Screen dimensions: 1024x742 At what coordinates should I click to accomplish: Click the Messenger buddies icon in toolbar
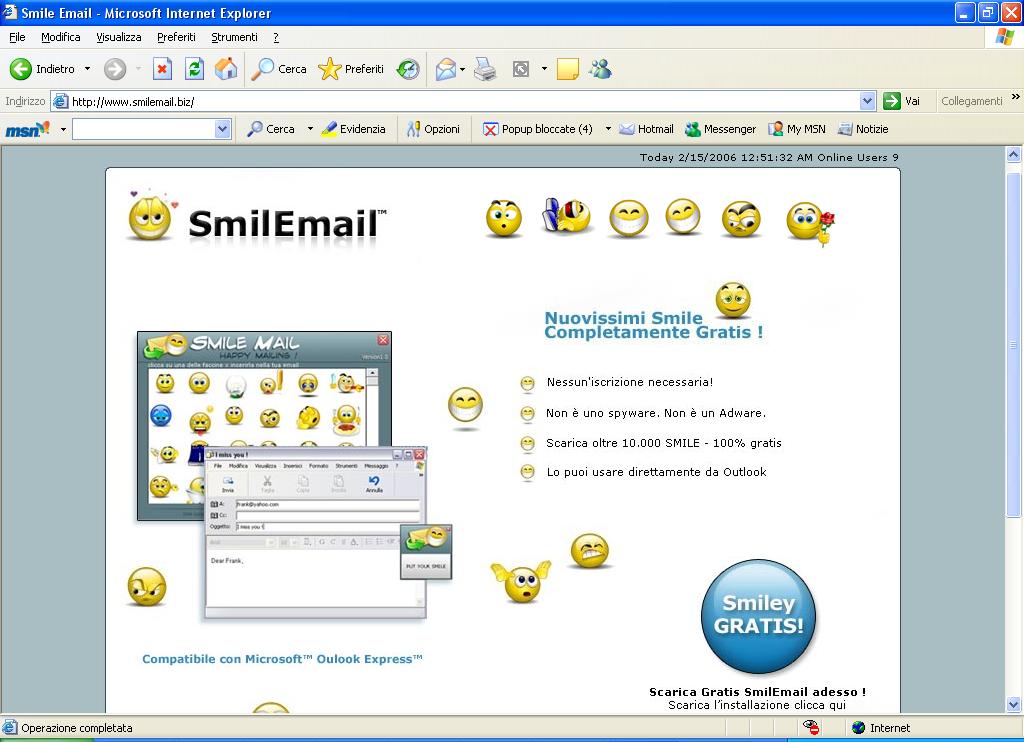(600, 69)
